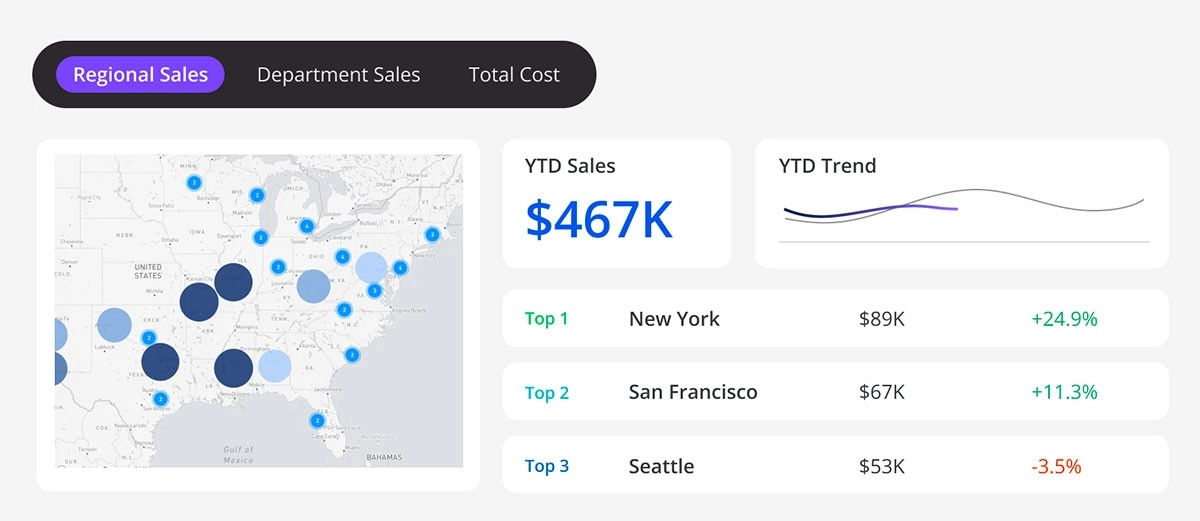The width and height of the screenshot is (1200, 521).
Task: Select the Regional Sales tab
Action: 140,75
